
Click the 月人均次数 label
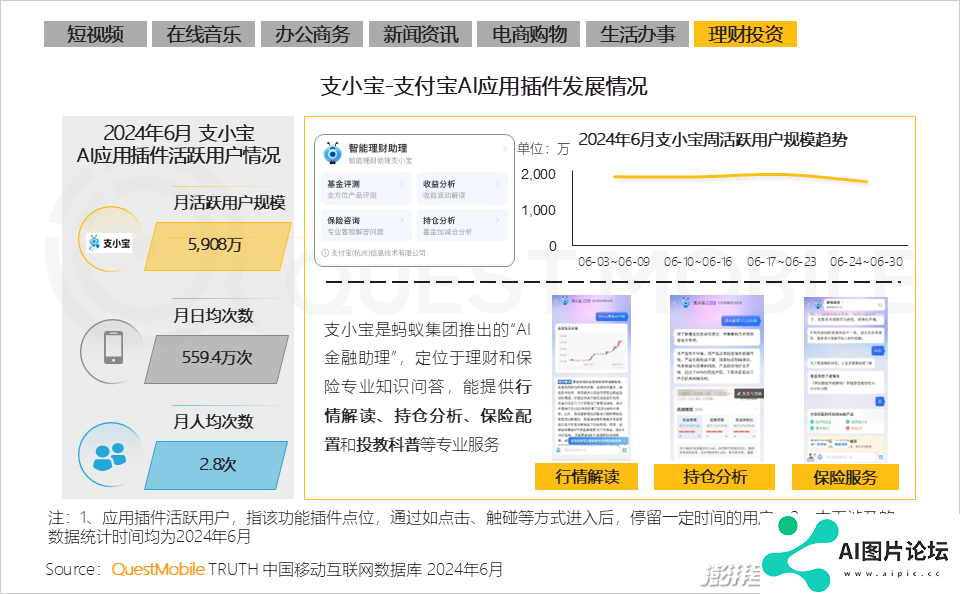pyautogui.click(x=213, y=421)
